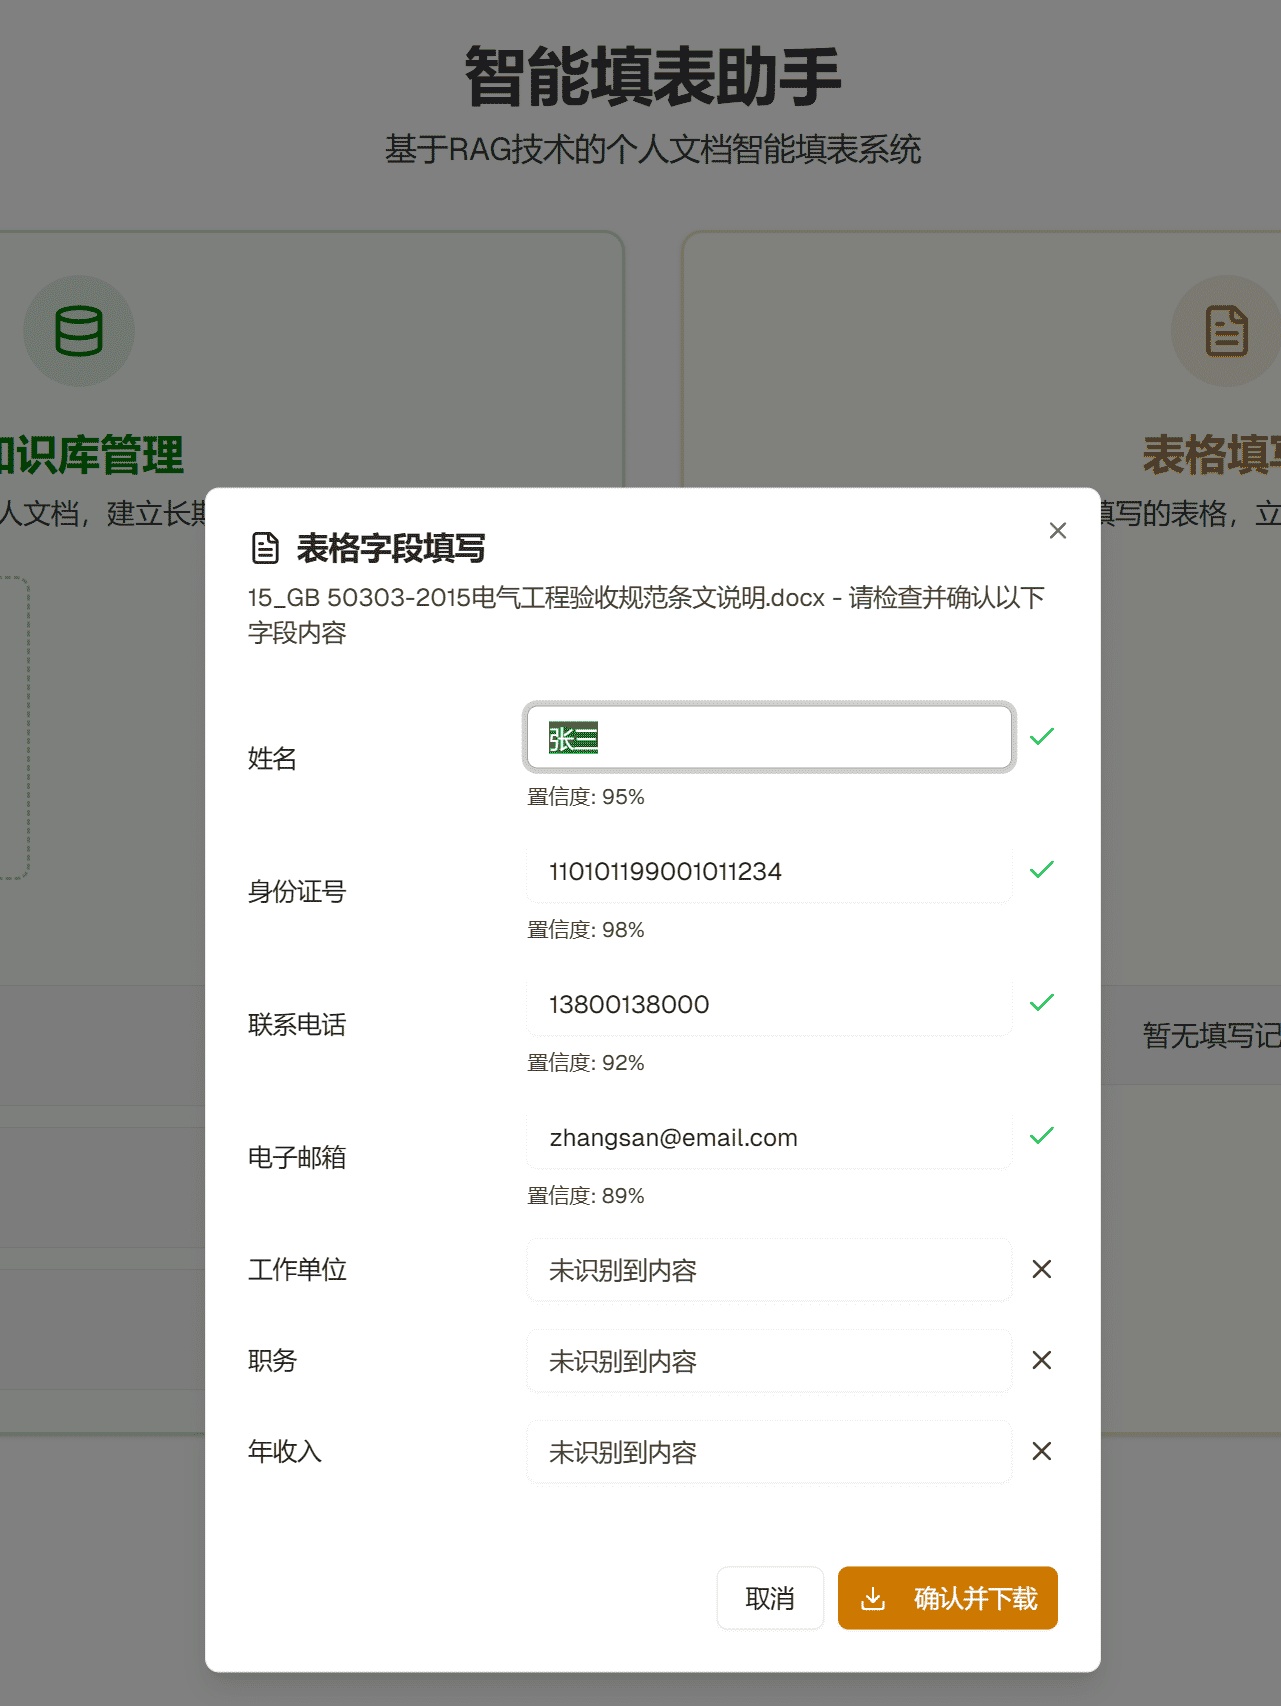Viewport: 1281px width, 1706px height.
Task: Click the 置信度: 92% text under 联系电话
Action: pyautogui.click(x=586, y=1063)
